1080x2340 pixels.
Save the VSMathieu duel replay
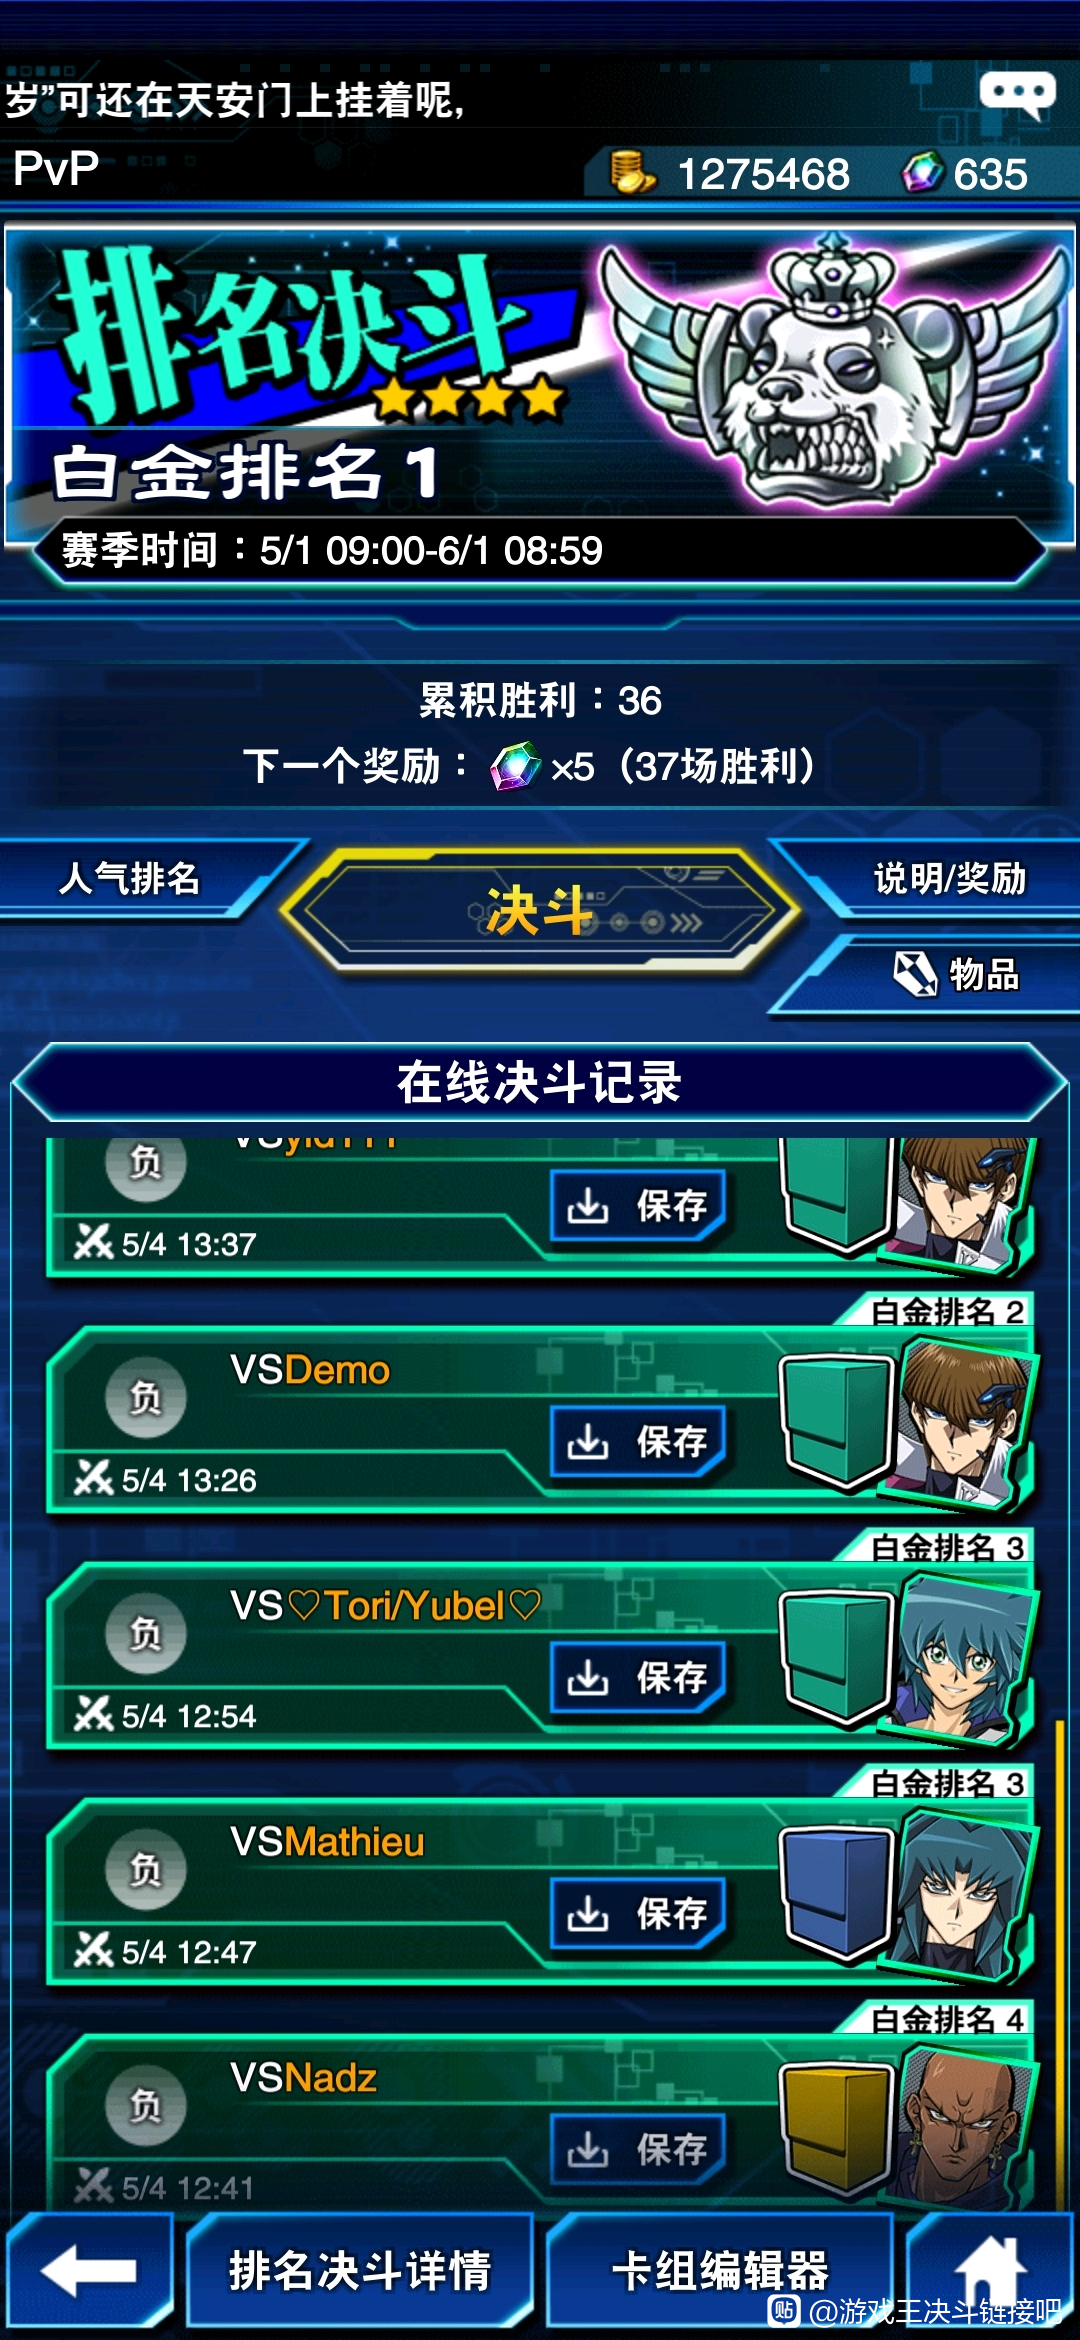638,1913
